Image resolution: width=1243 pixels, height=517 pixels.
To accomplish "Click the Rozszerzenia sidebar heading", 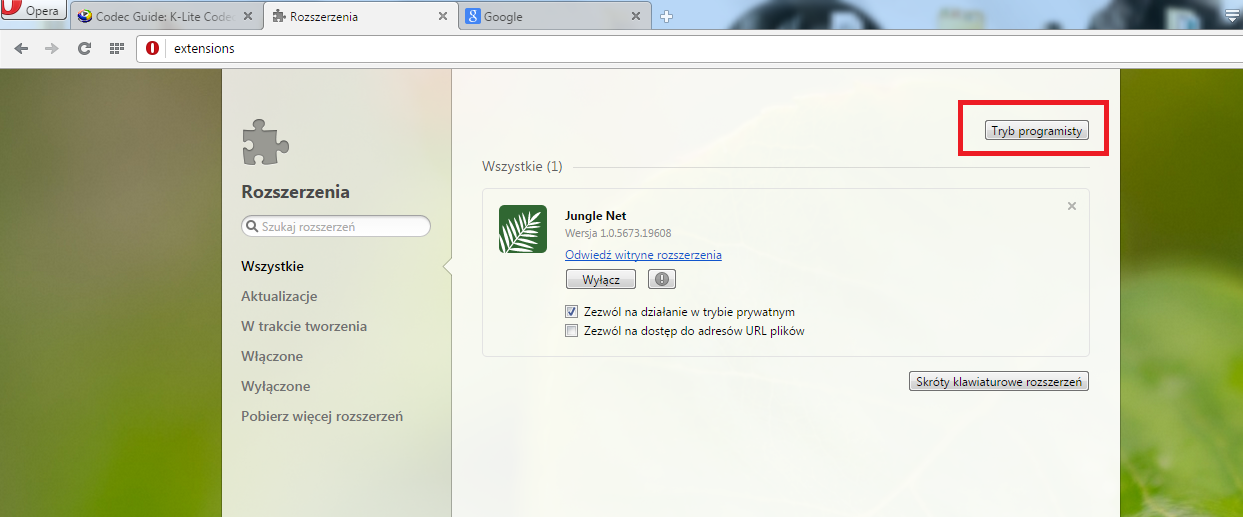I will pos(296,192).
